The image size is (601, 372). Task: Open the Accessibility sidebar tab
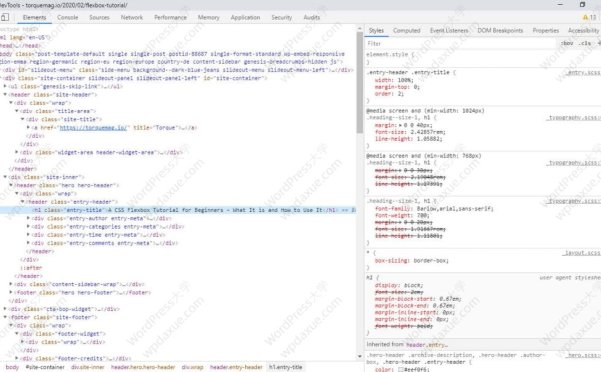(583, 31)
